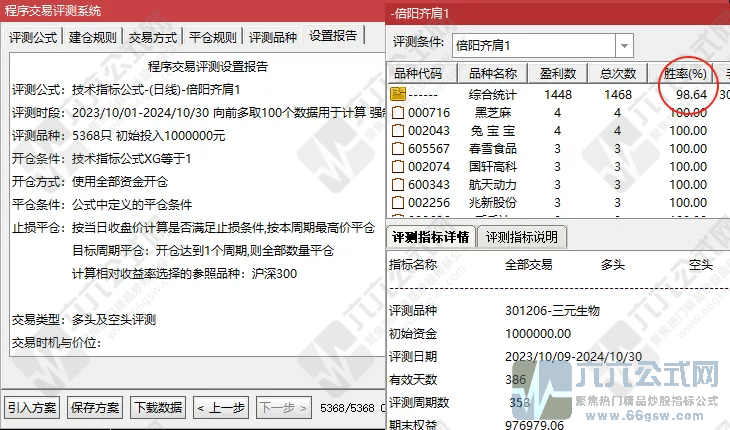The image size is (730, 430).
Task: Click the 下载数据 button
Action: (158, 407)
